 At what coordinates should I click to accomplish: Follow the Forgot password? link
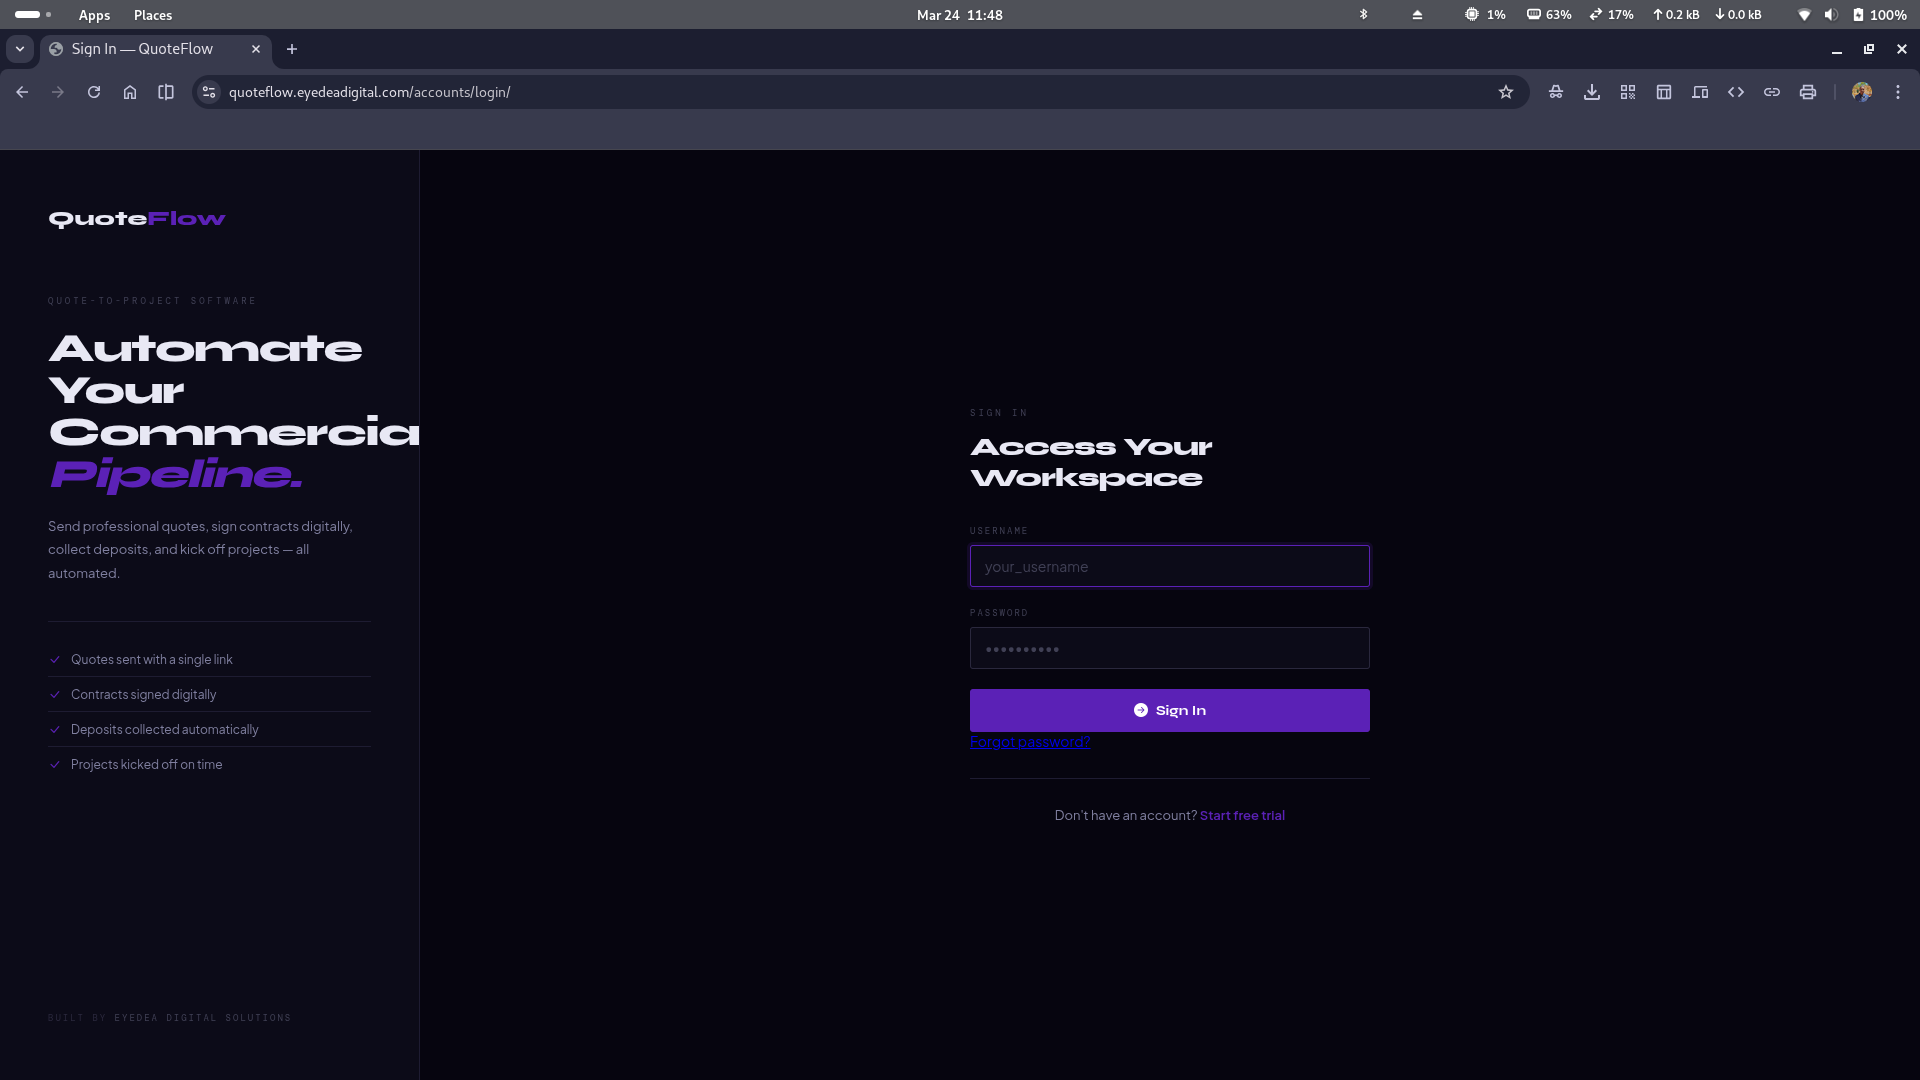point(1030,742)
